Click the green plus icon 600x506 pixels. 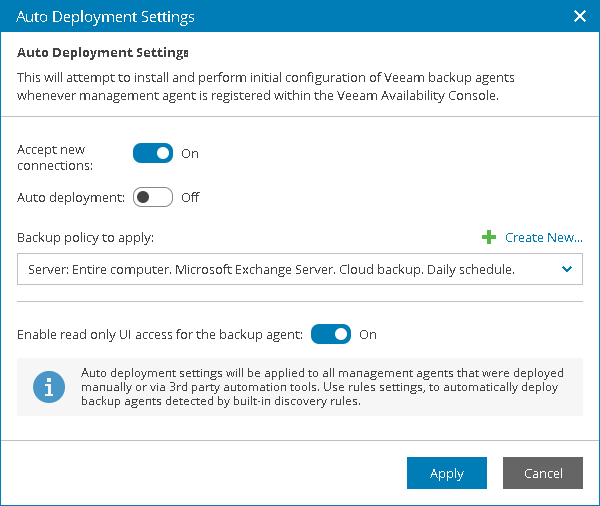click(x=489, y=237)
